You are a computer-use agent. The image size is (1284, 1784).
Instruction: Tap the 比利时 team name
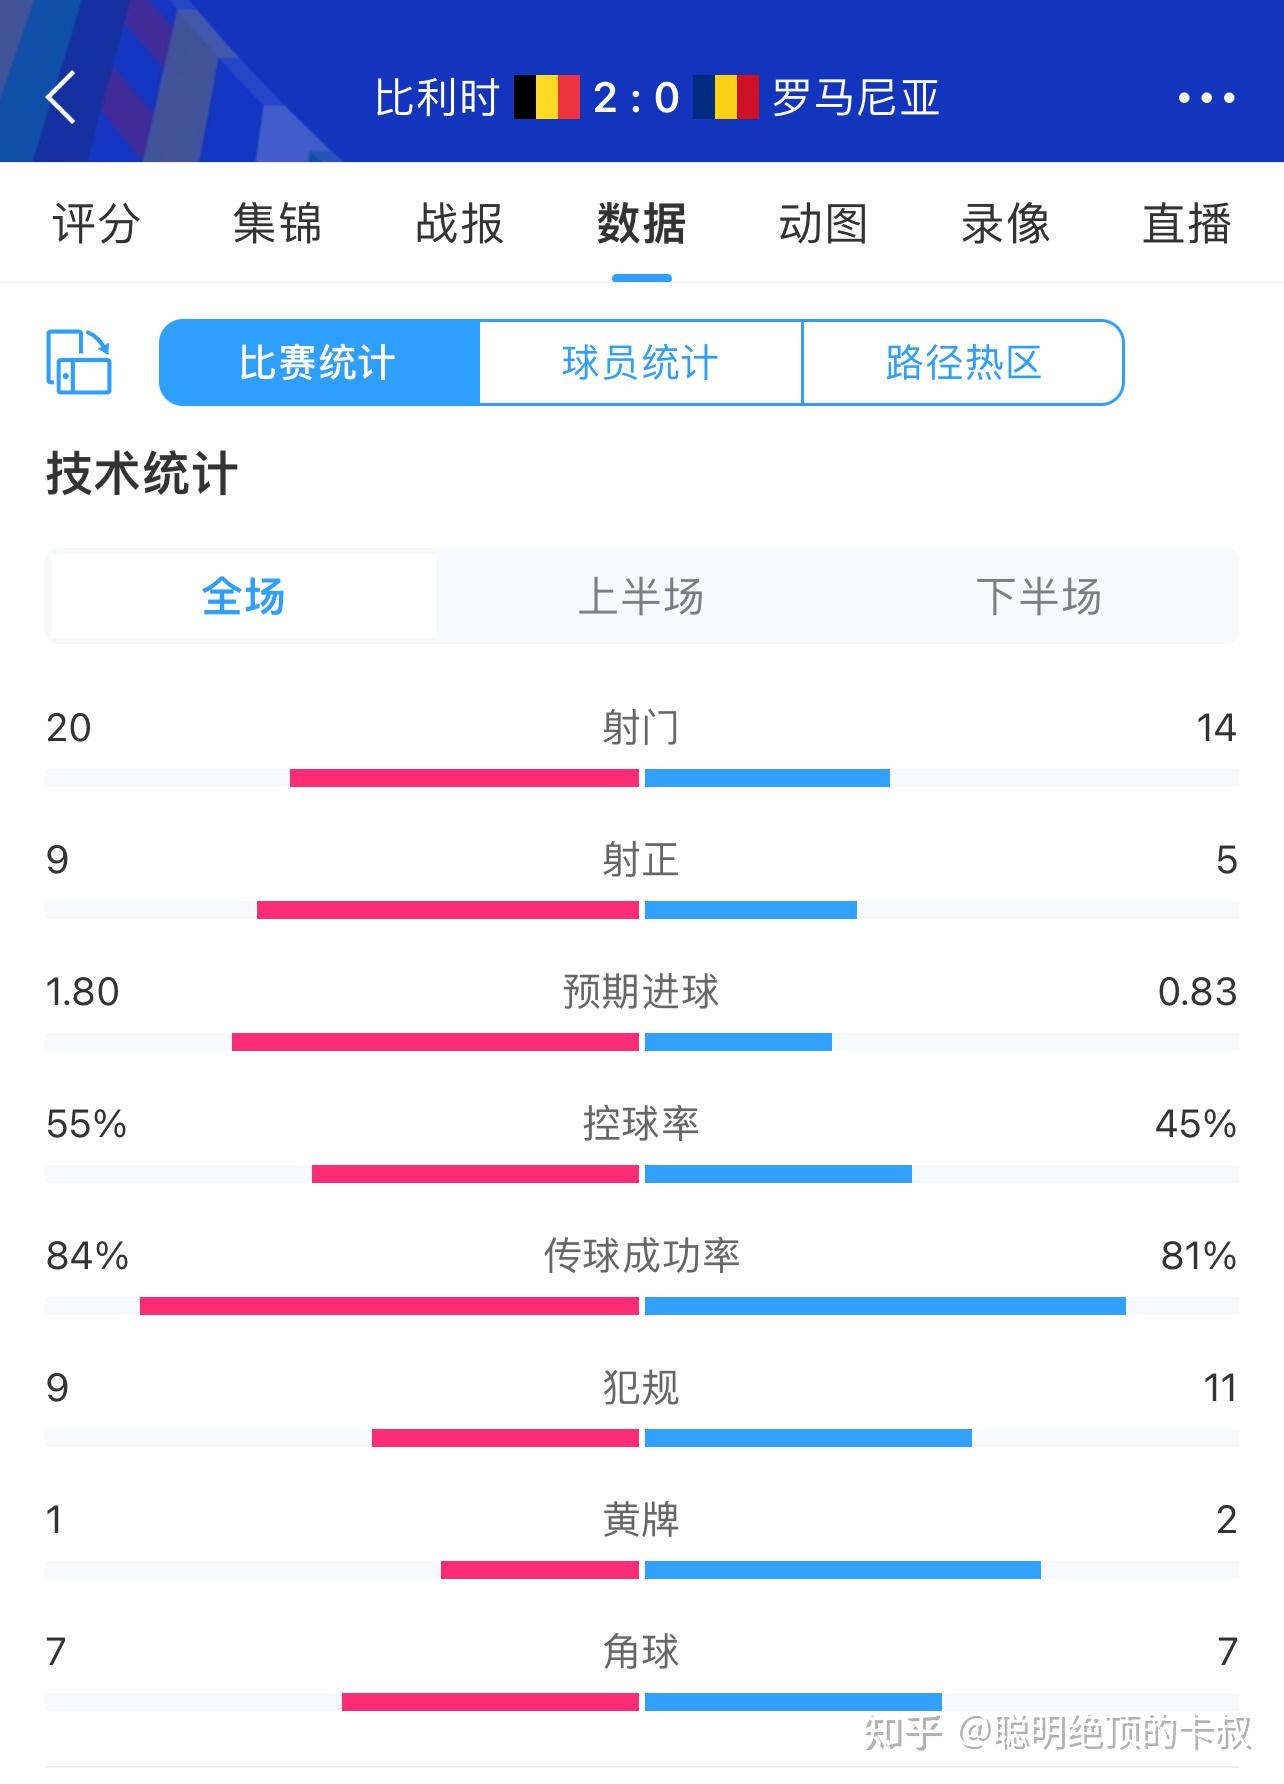(437, 98)
